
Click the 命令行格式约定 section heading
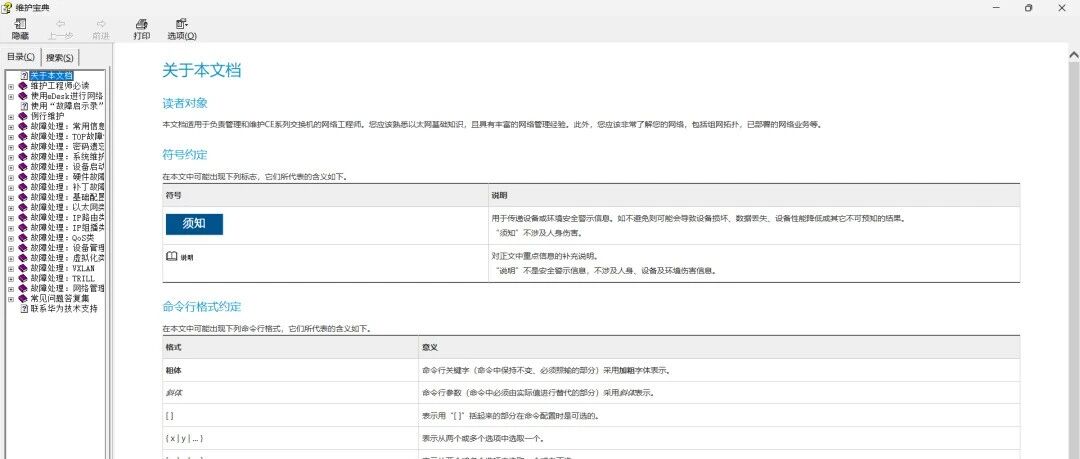202,307
